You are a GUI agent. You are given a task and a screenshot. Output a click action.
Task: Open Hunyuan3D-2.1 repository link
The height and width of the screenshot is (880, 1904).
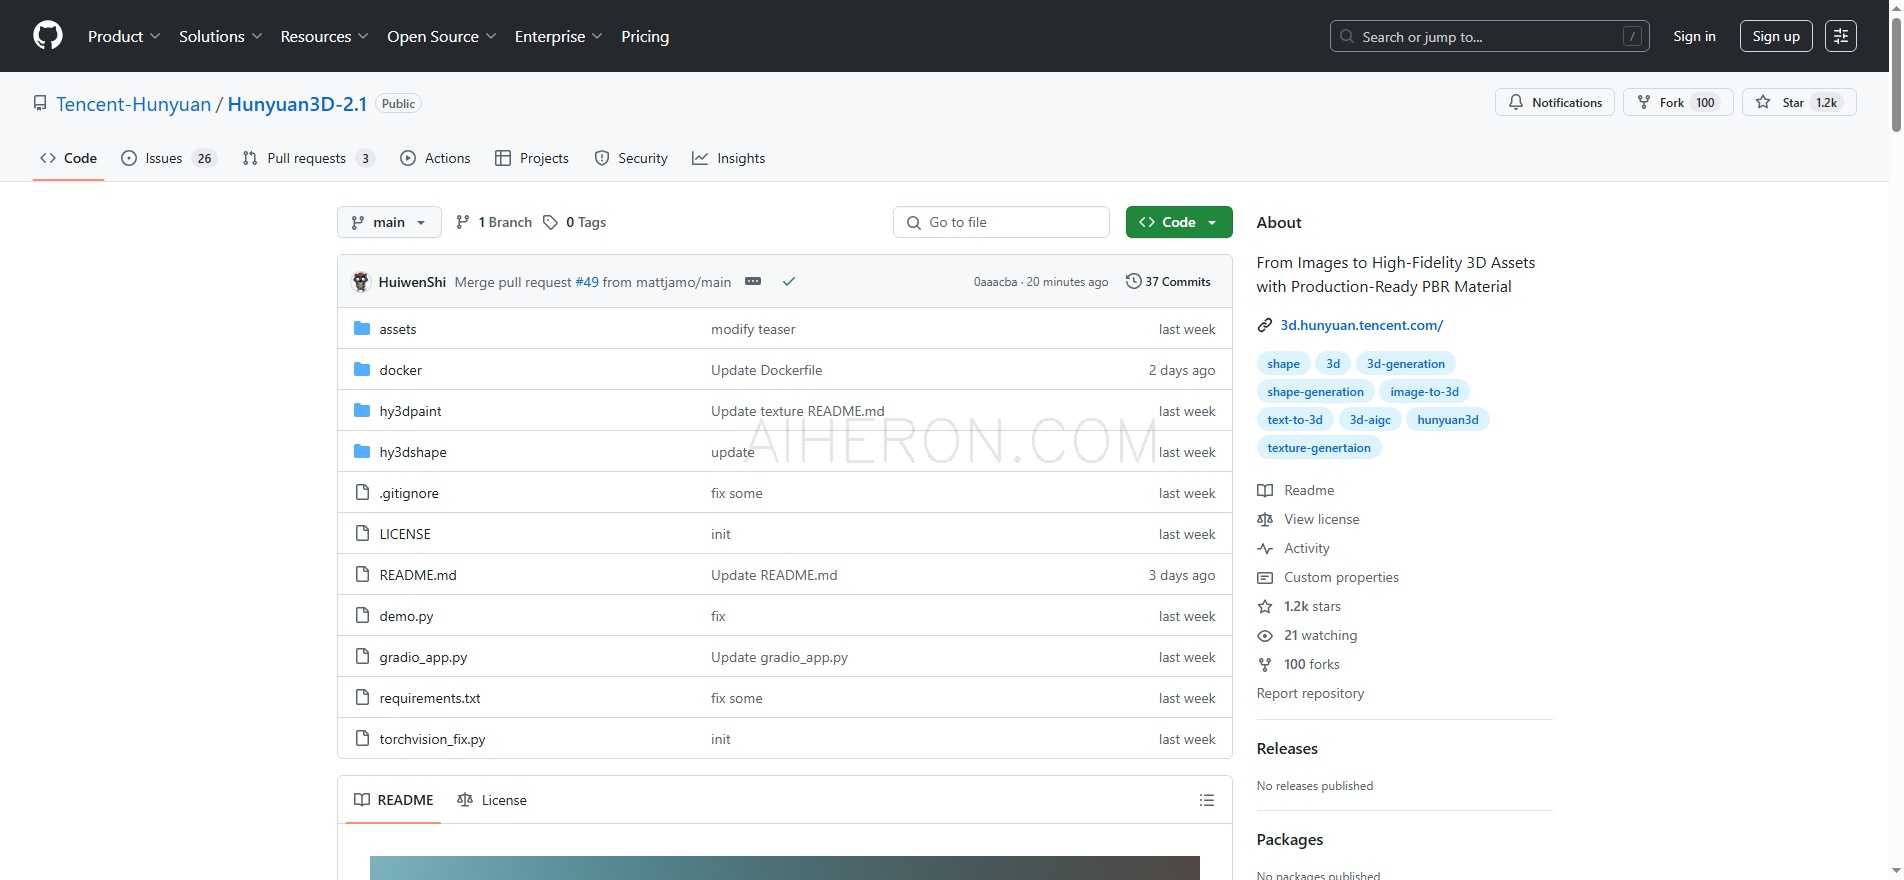click(x=297, y=104)
